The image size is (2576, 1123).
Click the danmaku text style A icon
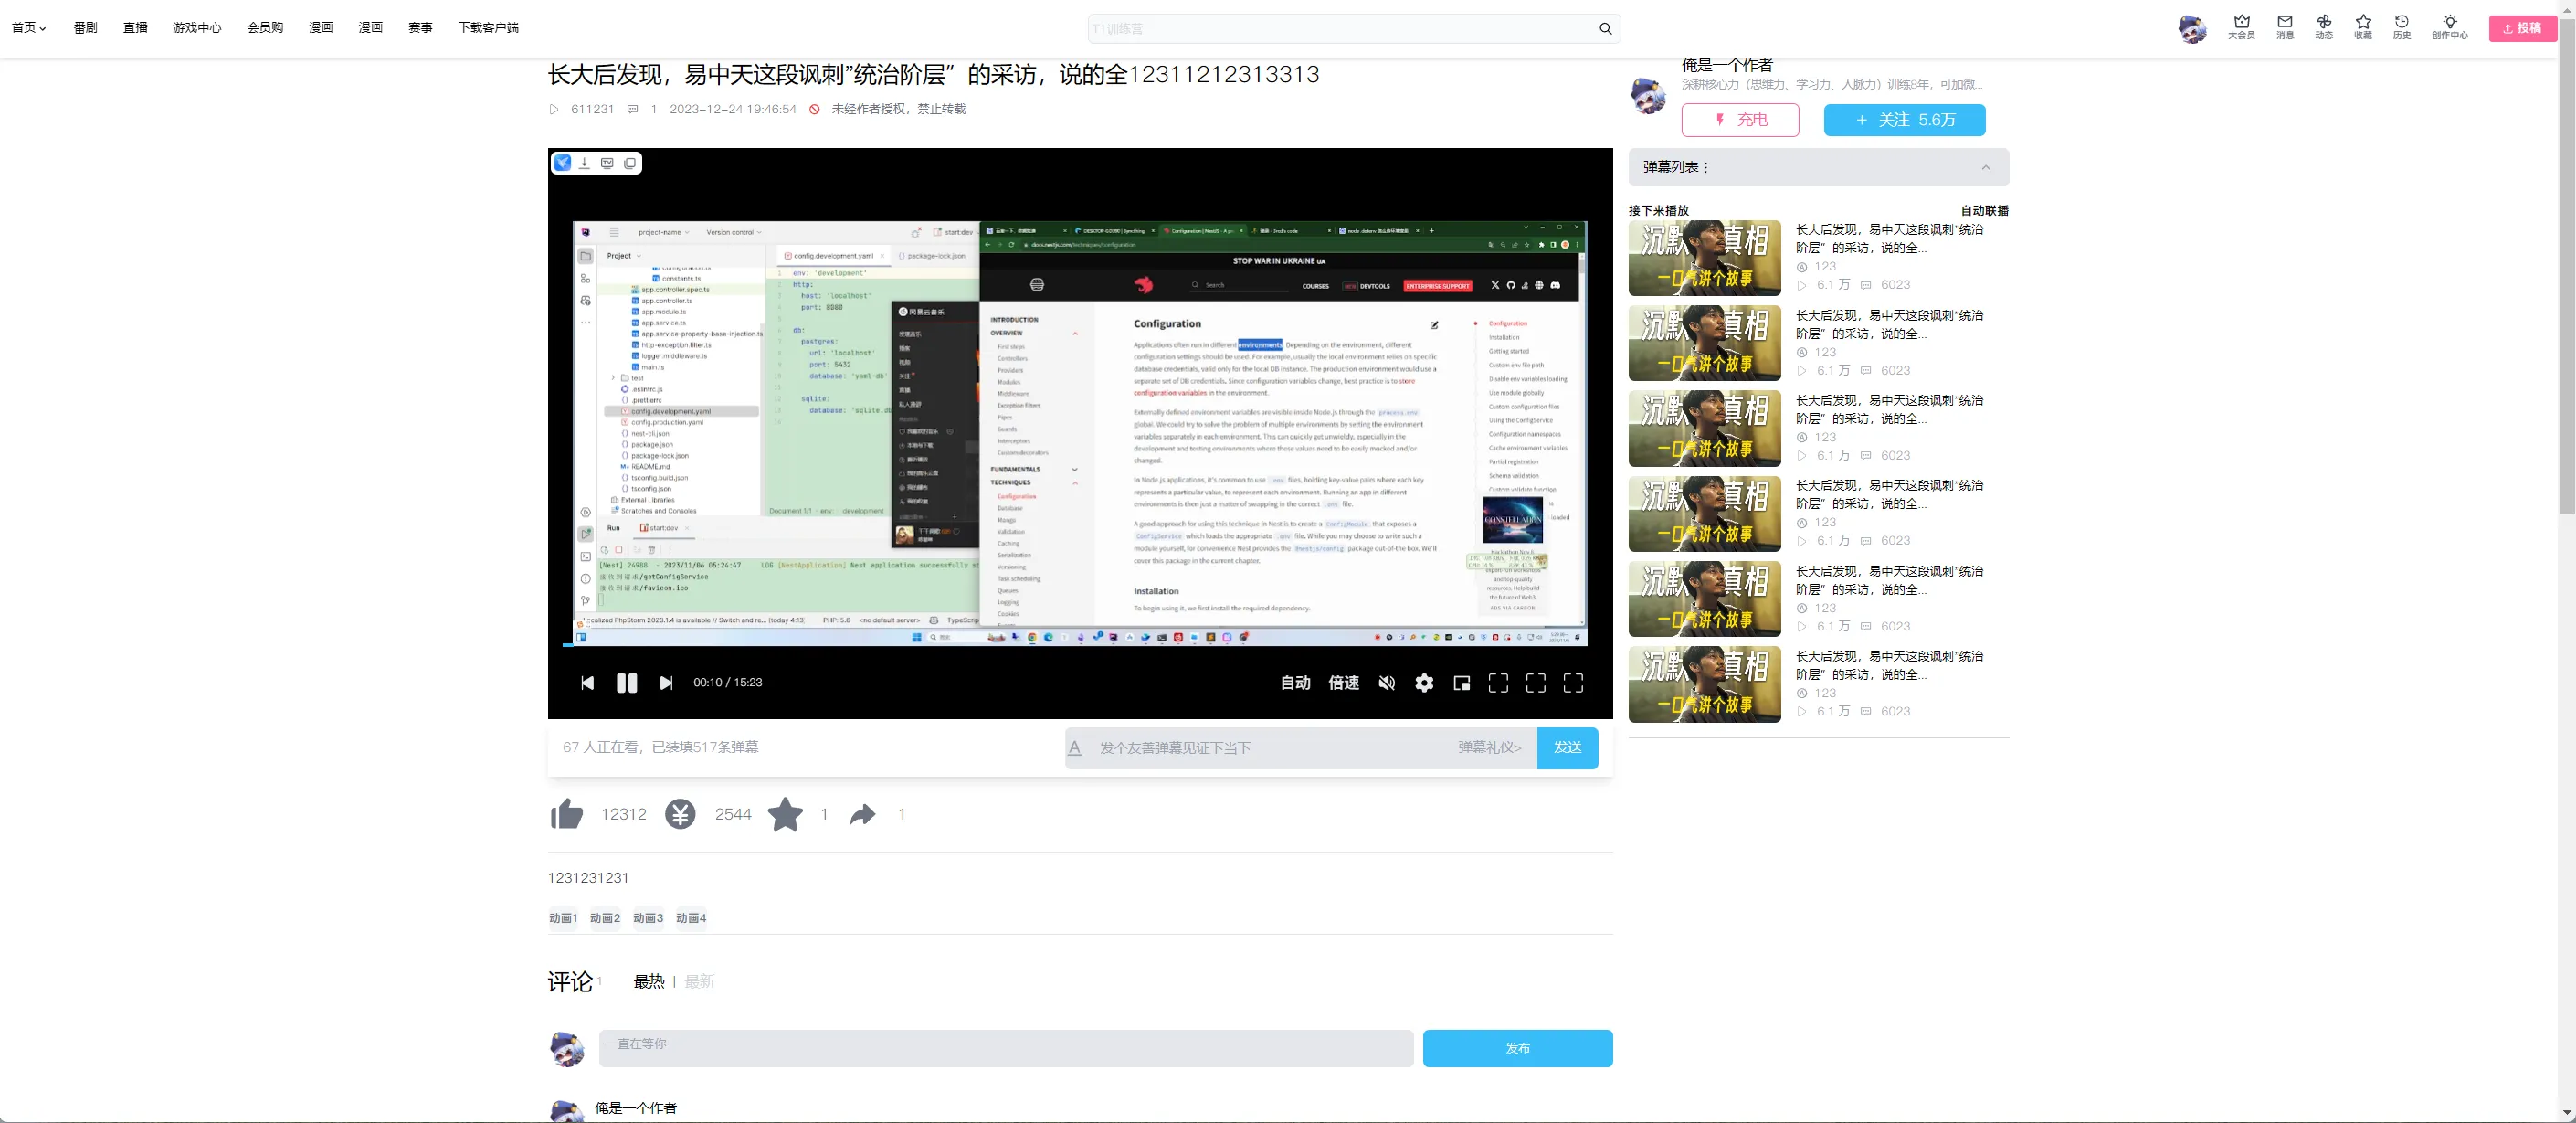(1075, 748)
